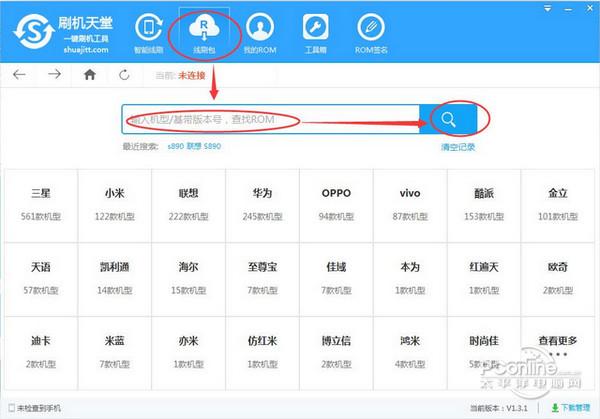
Task: Open the 工具箱 wrench toolbox
Action: (x=315, y=34)
